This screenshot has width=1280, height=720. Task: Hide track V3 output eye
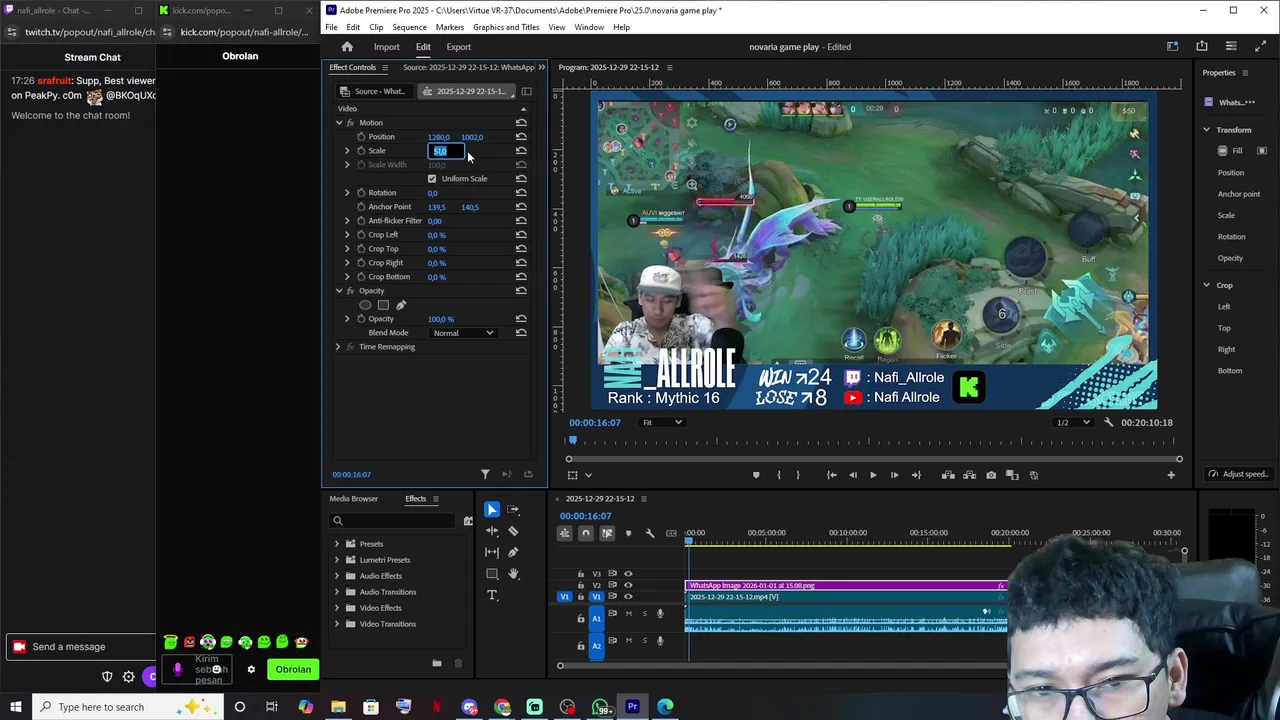tap(628, 574)
